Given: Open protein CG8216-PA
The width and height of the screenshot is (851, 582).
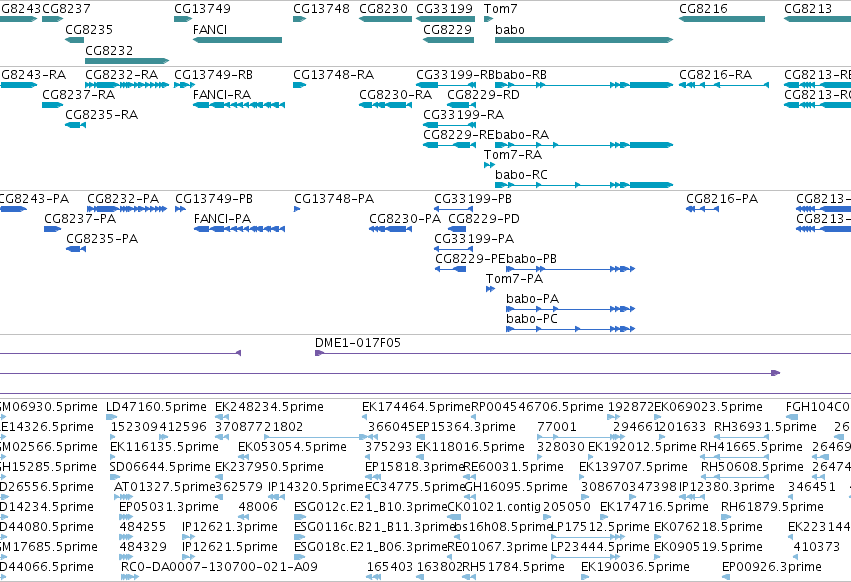Looking at the screenshot, I should click(722, 199).
